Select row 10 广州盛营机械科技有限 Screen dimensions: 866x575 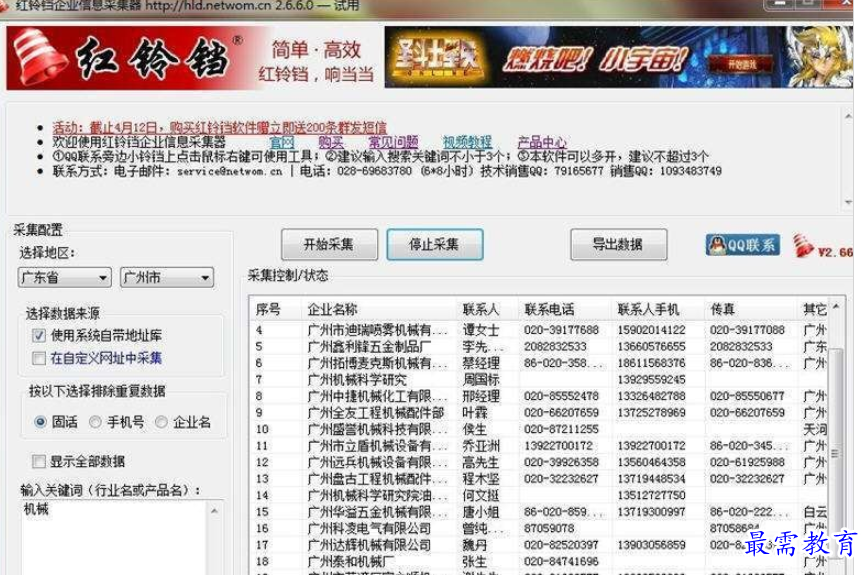click(539, 429)
